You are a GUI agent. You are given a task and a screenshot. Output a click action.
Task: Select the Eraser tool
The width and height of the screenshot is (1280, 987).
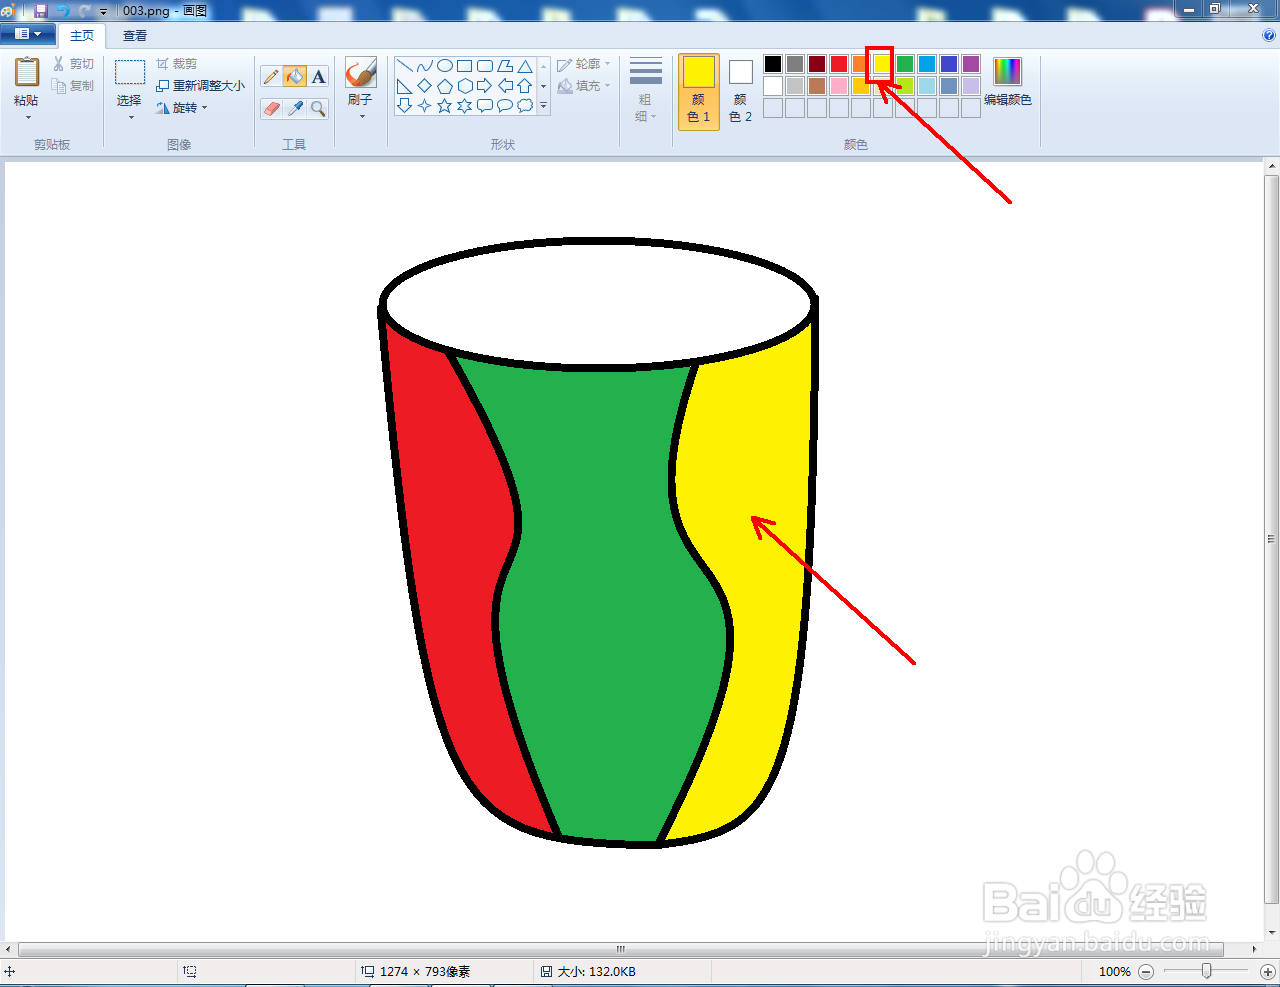(271, 108)
